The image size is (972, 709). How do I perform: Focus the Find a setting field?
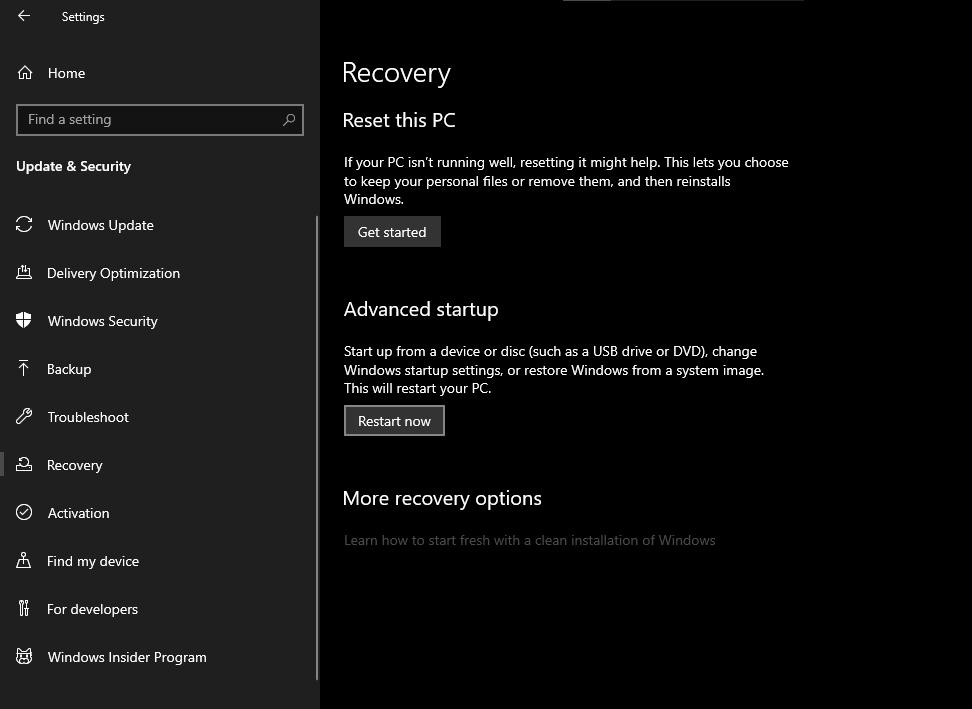(x=160, y=120)
